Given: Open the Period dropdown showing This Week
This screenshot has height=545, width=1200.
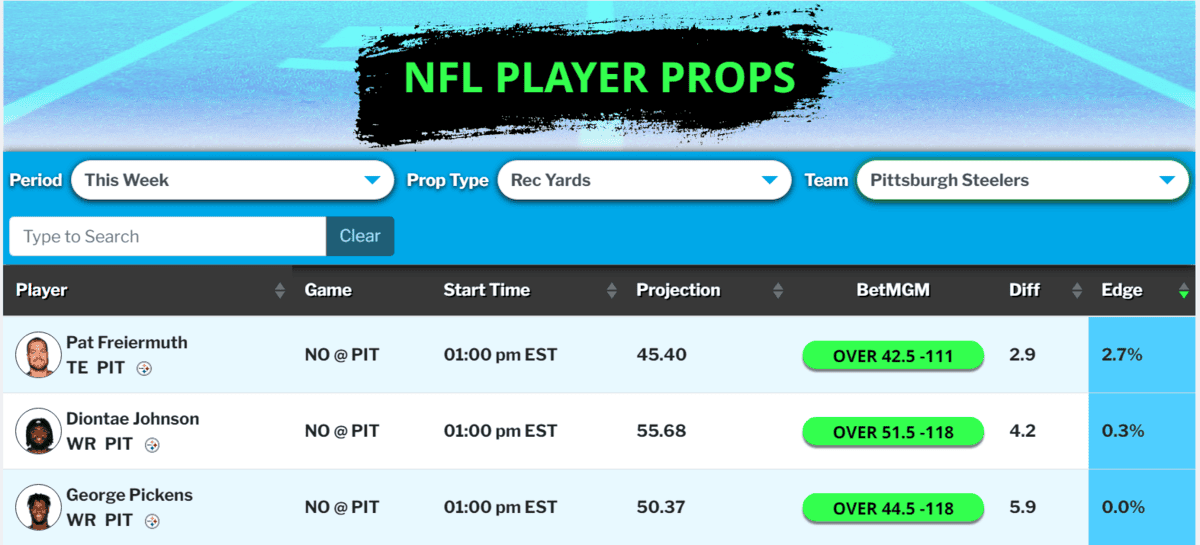Looking at the screenshot, I should [231, 180].
